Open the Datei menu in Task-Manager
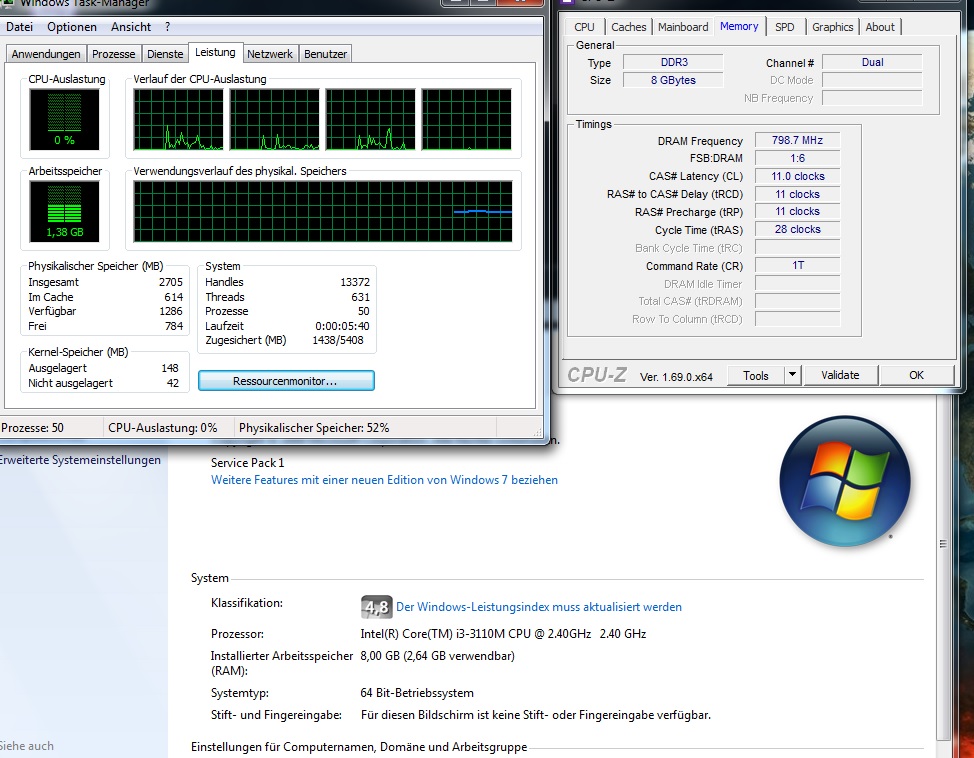974x758 pixels. point(19,27)
